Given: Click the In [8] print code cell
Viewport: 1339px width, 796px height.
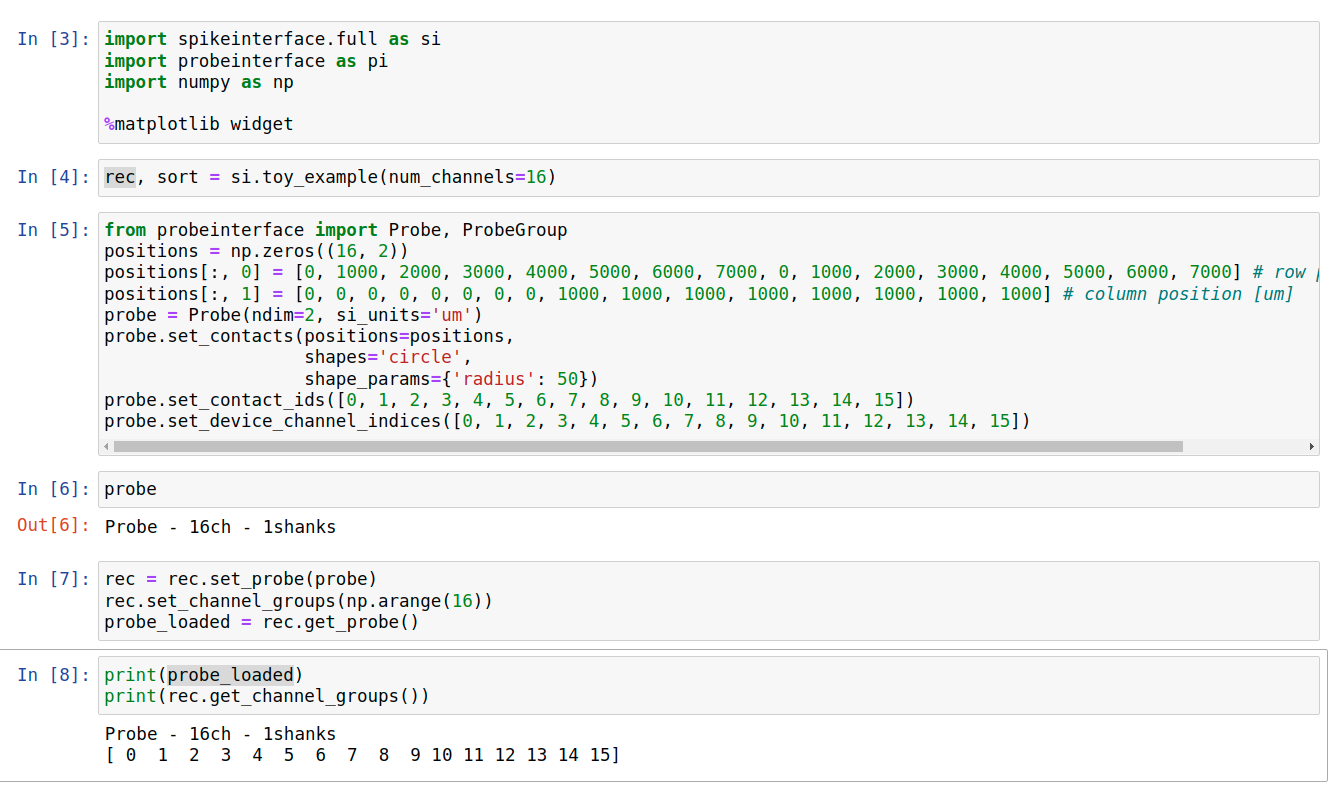Looking at the screenshot, I should pos(708,686).
